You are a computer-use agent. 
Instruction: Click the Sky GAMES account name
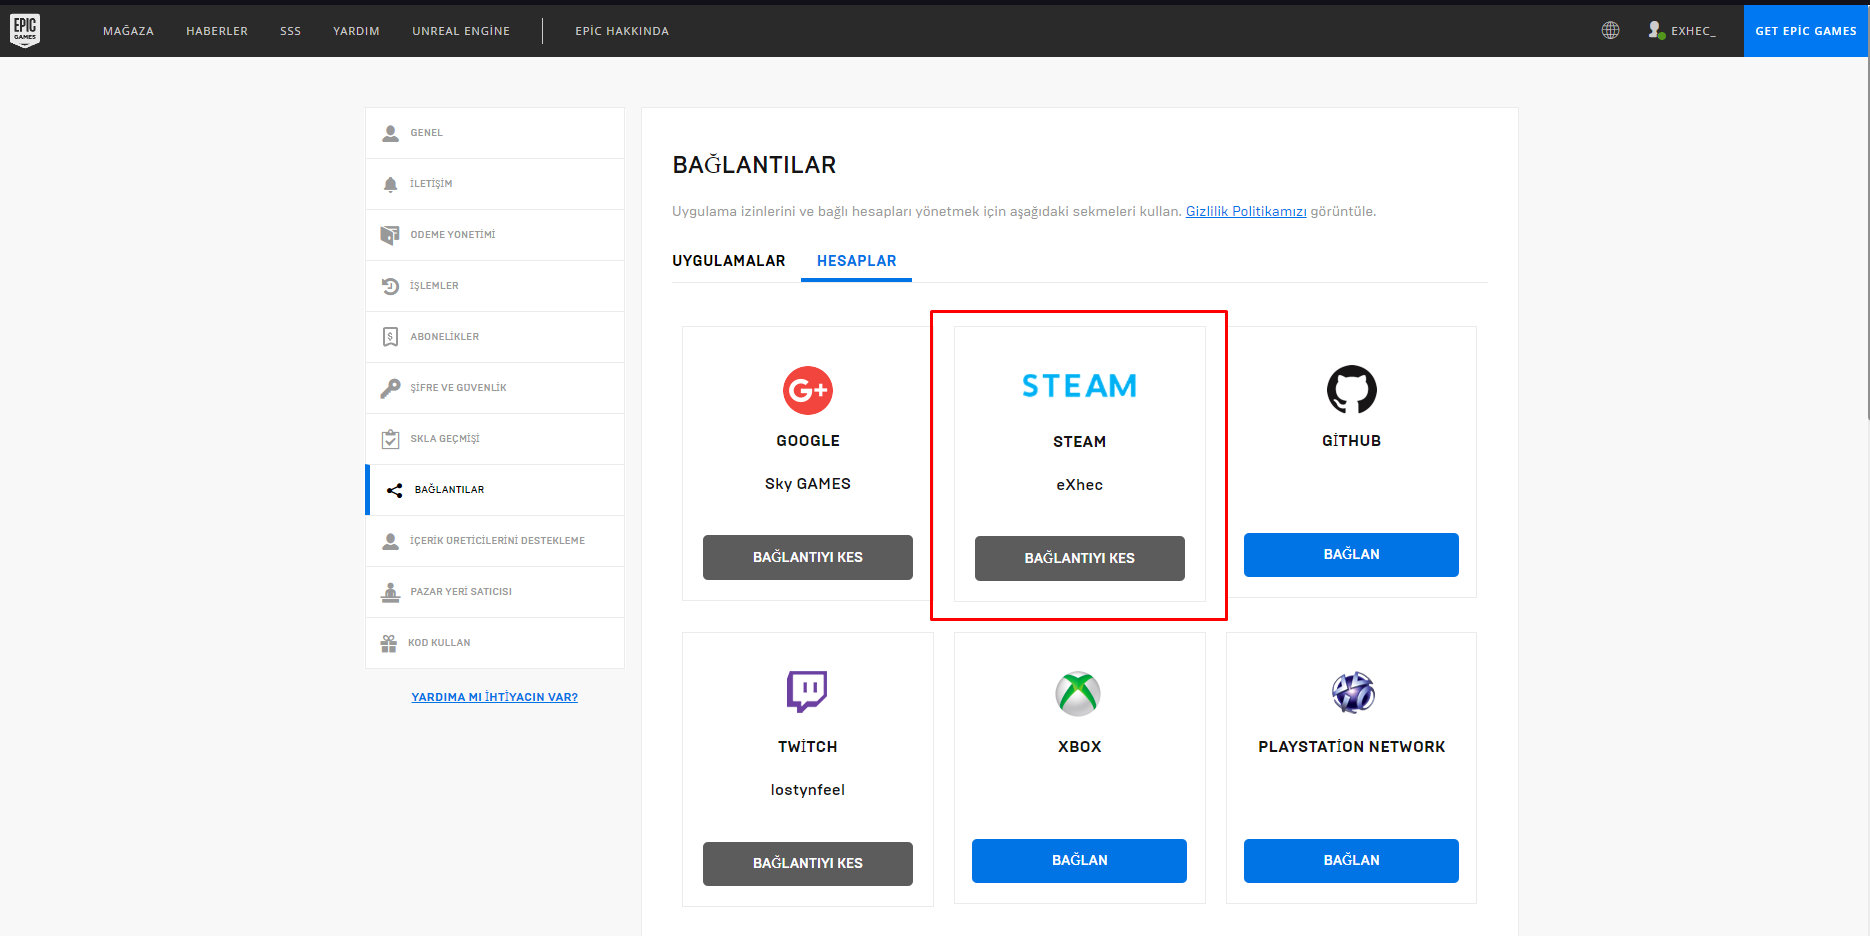point(808,484)
